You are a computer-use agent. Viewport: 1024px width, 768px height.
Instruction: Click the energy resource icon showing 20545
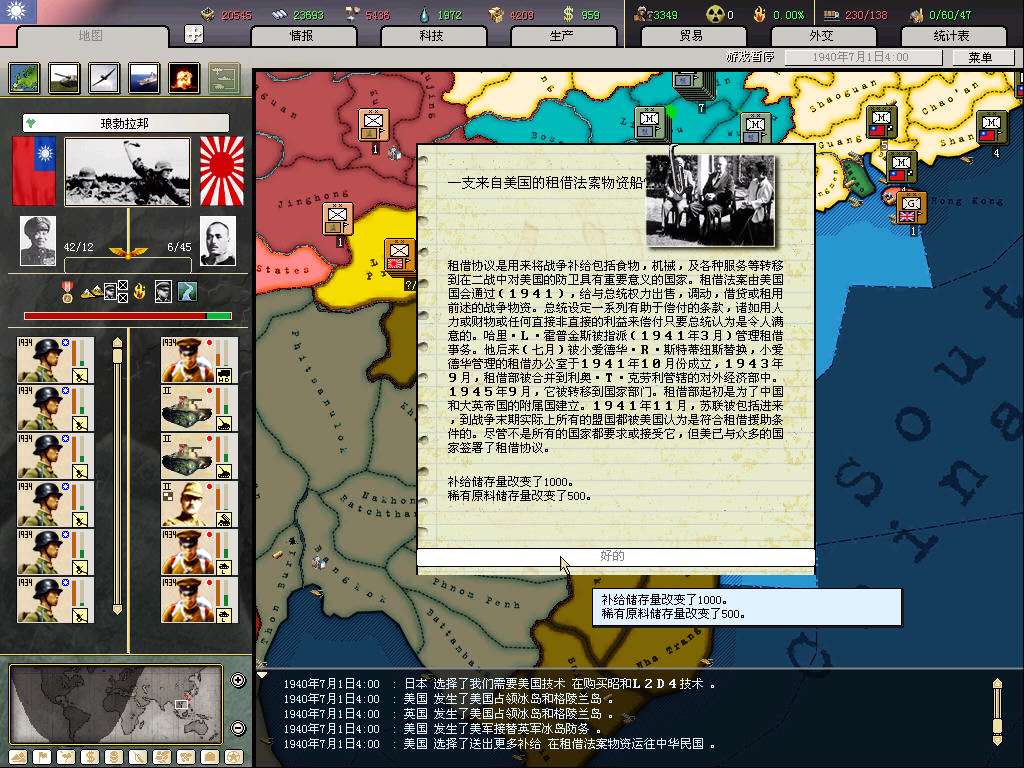click(x=207, y=14)
